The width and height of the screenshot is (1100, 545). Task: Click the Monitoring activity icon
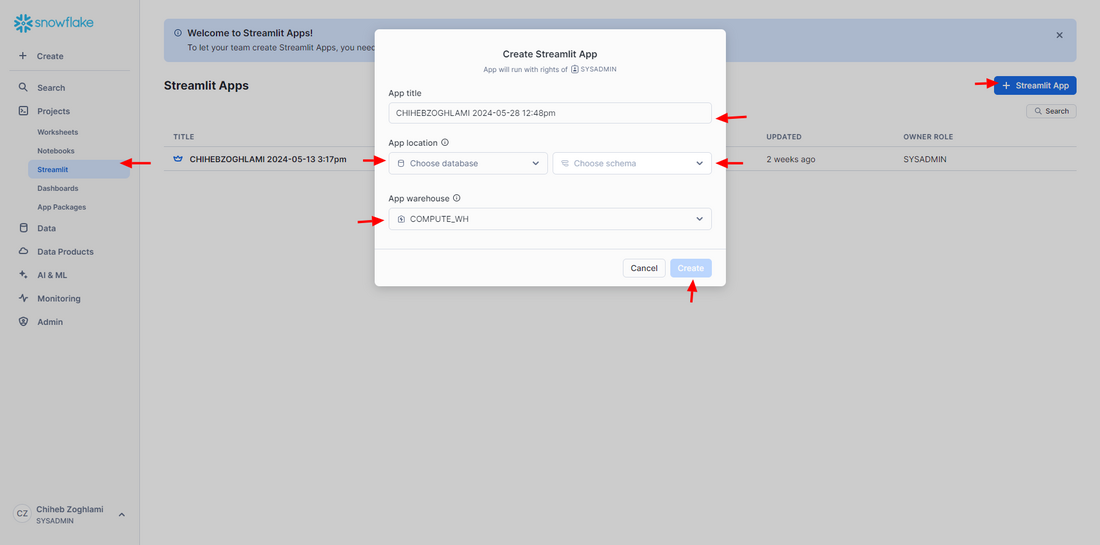coord(23,298)
